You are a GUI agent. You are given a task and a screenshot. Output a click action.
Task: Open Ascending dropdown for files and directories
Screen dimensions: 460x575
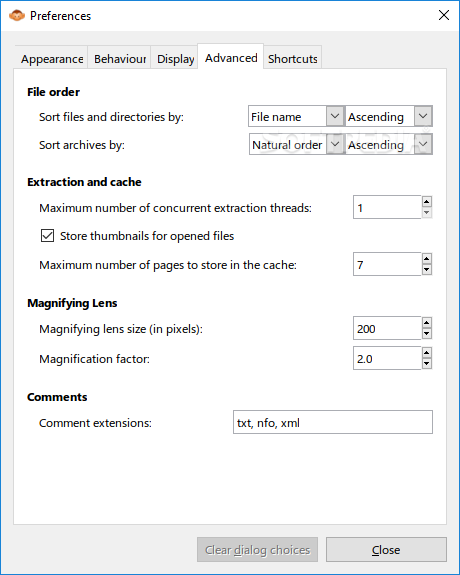point(389,117)
